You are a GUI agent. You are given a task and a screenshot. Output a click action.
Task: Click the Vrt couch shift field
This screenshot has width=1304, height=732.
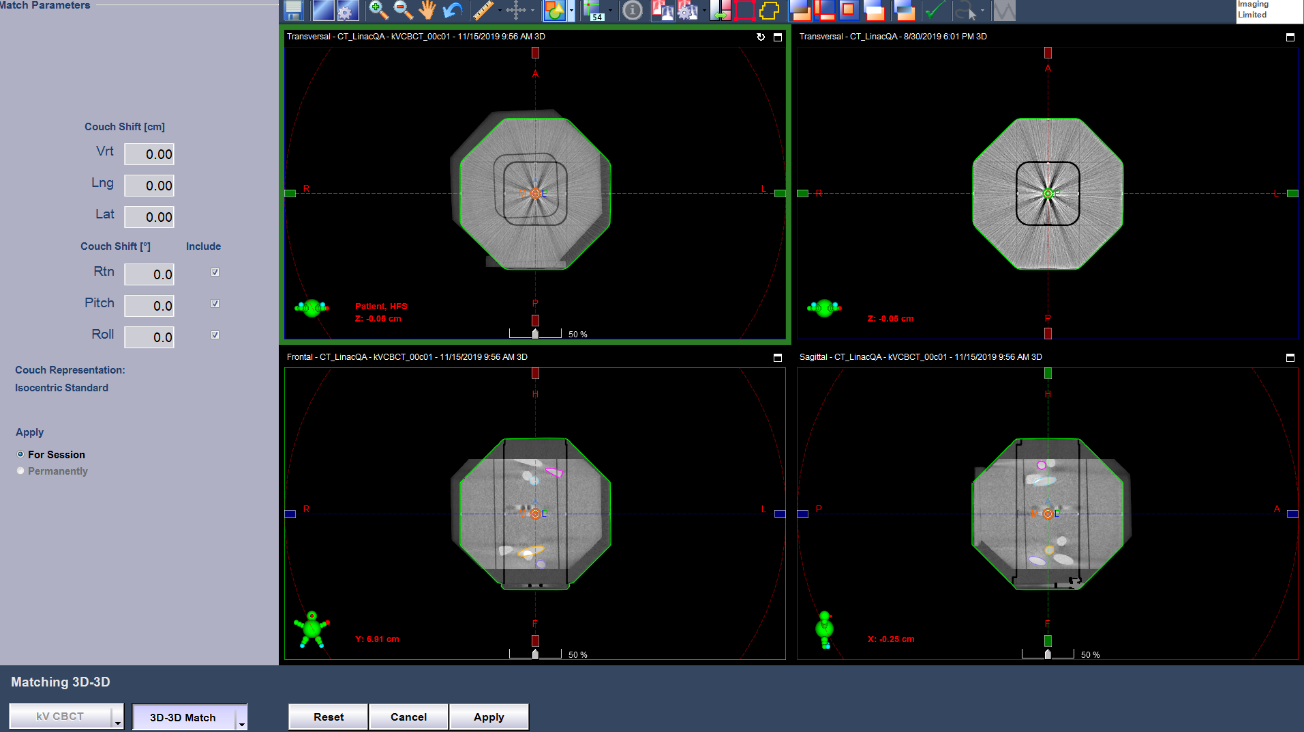(x=149, y=154)
